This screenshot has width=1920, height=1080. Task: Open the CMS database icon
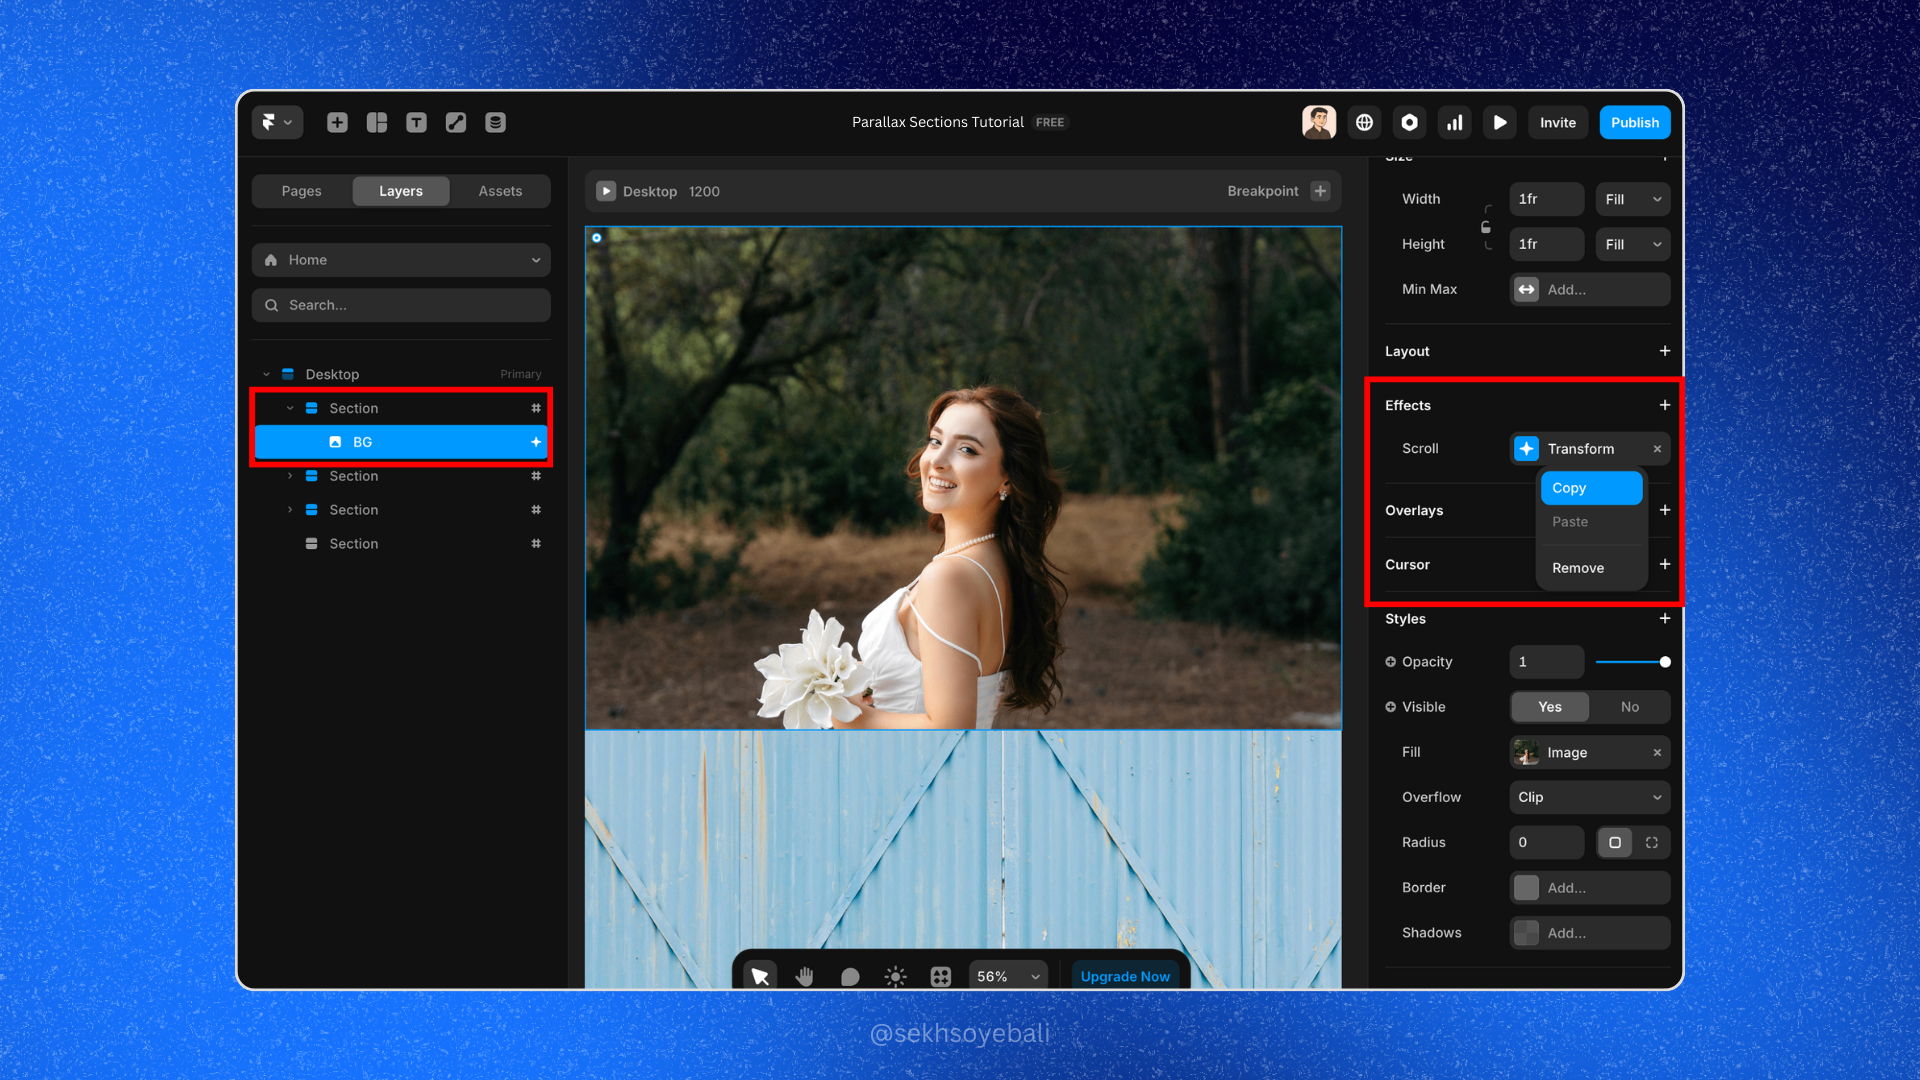[495, 122]
